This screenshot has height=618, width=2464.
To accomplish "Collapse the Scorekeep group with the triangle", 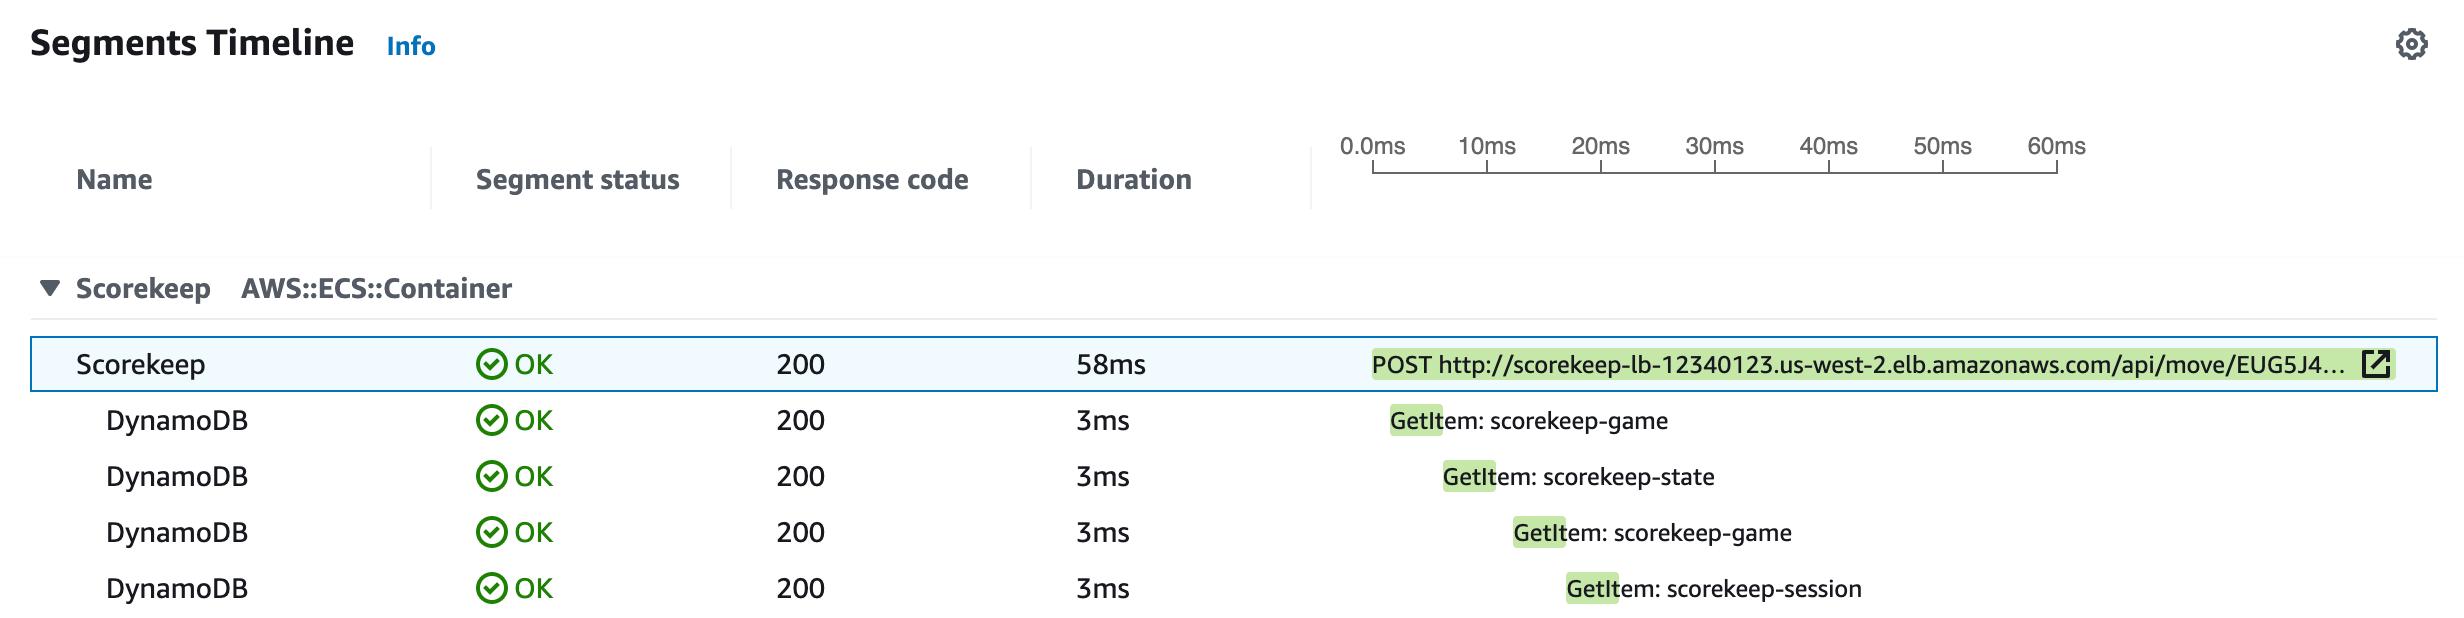I will coord(49,288).
